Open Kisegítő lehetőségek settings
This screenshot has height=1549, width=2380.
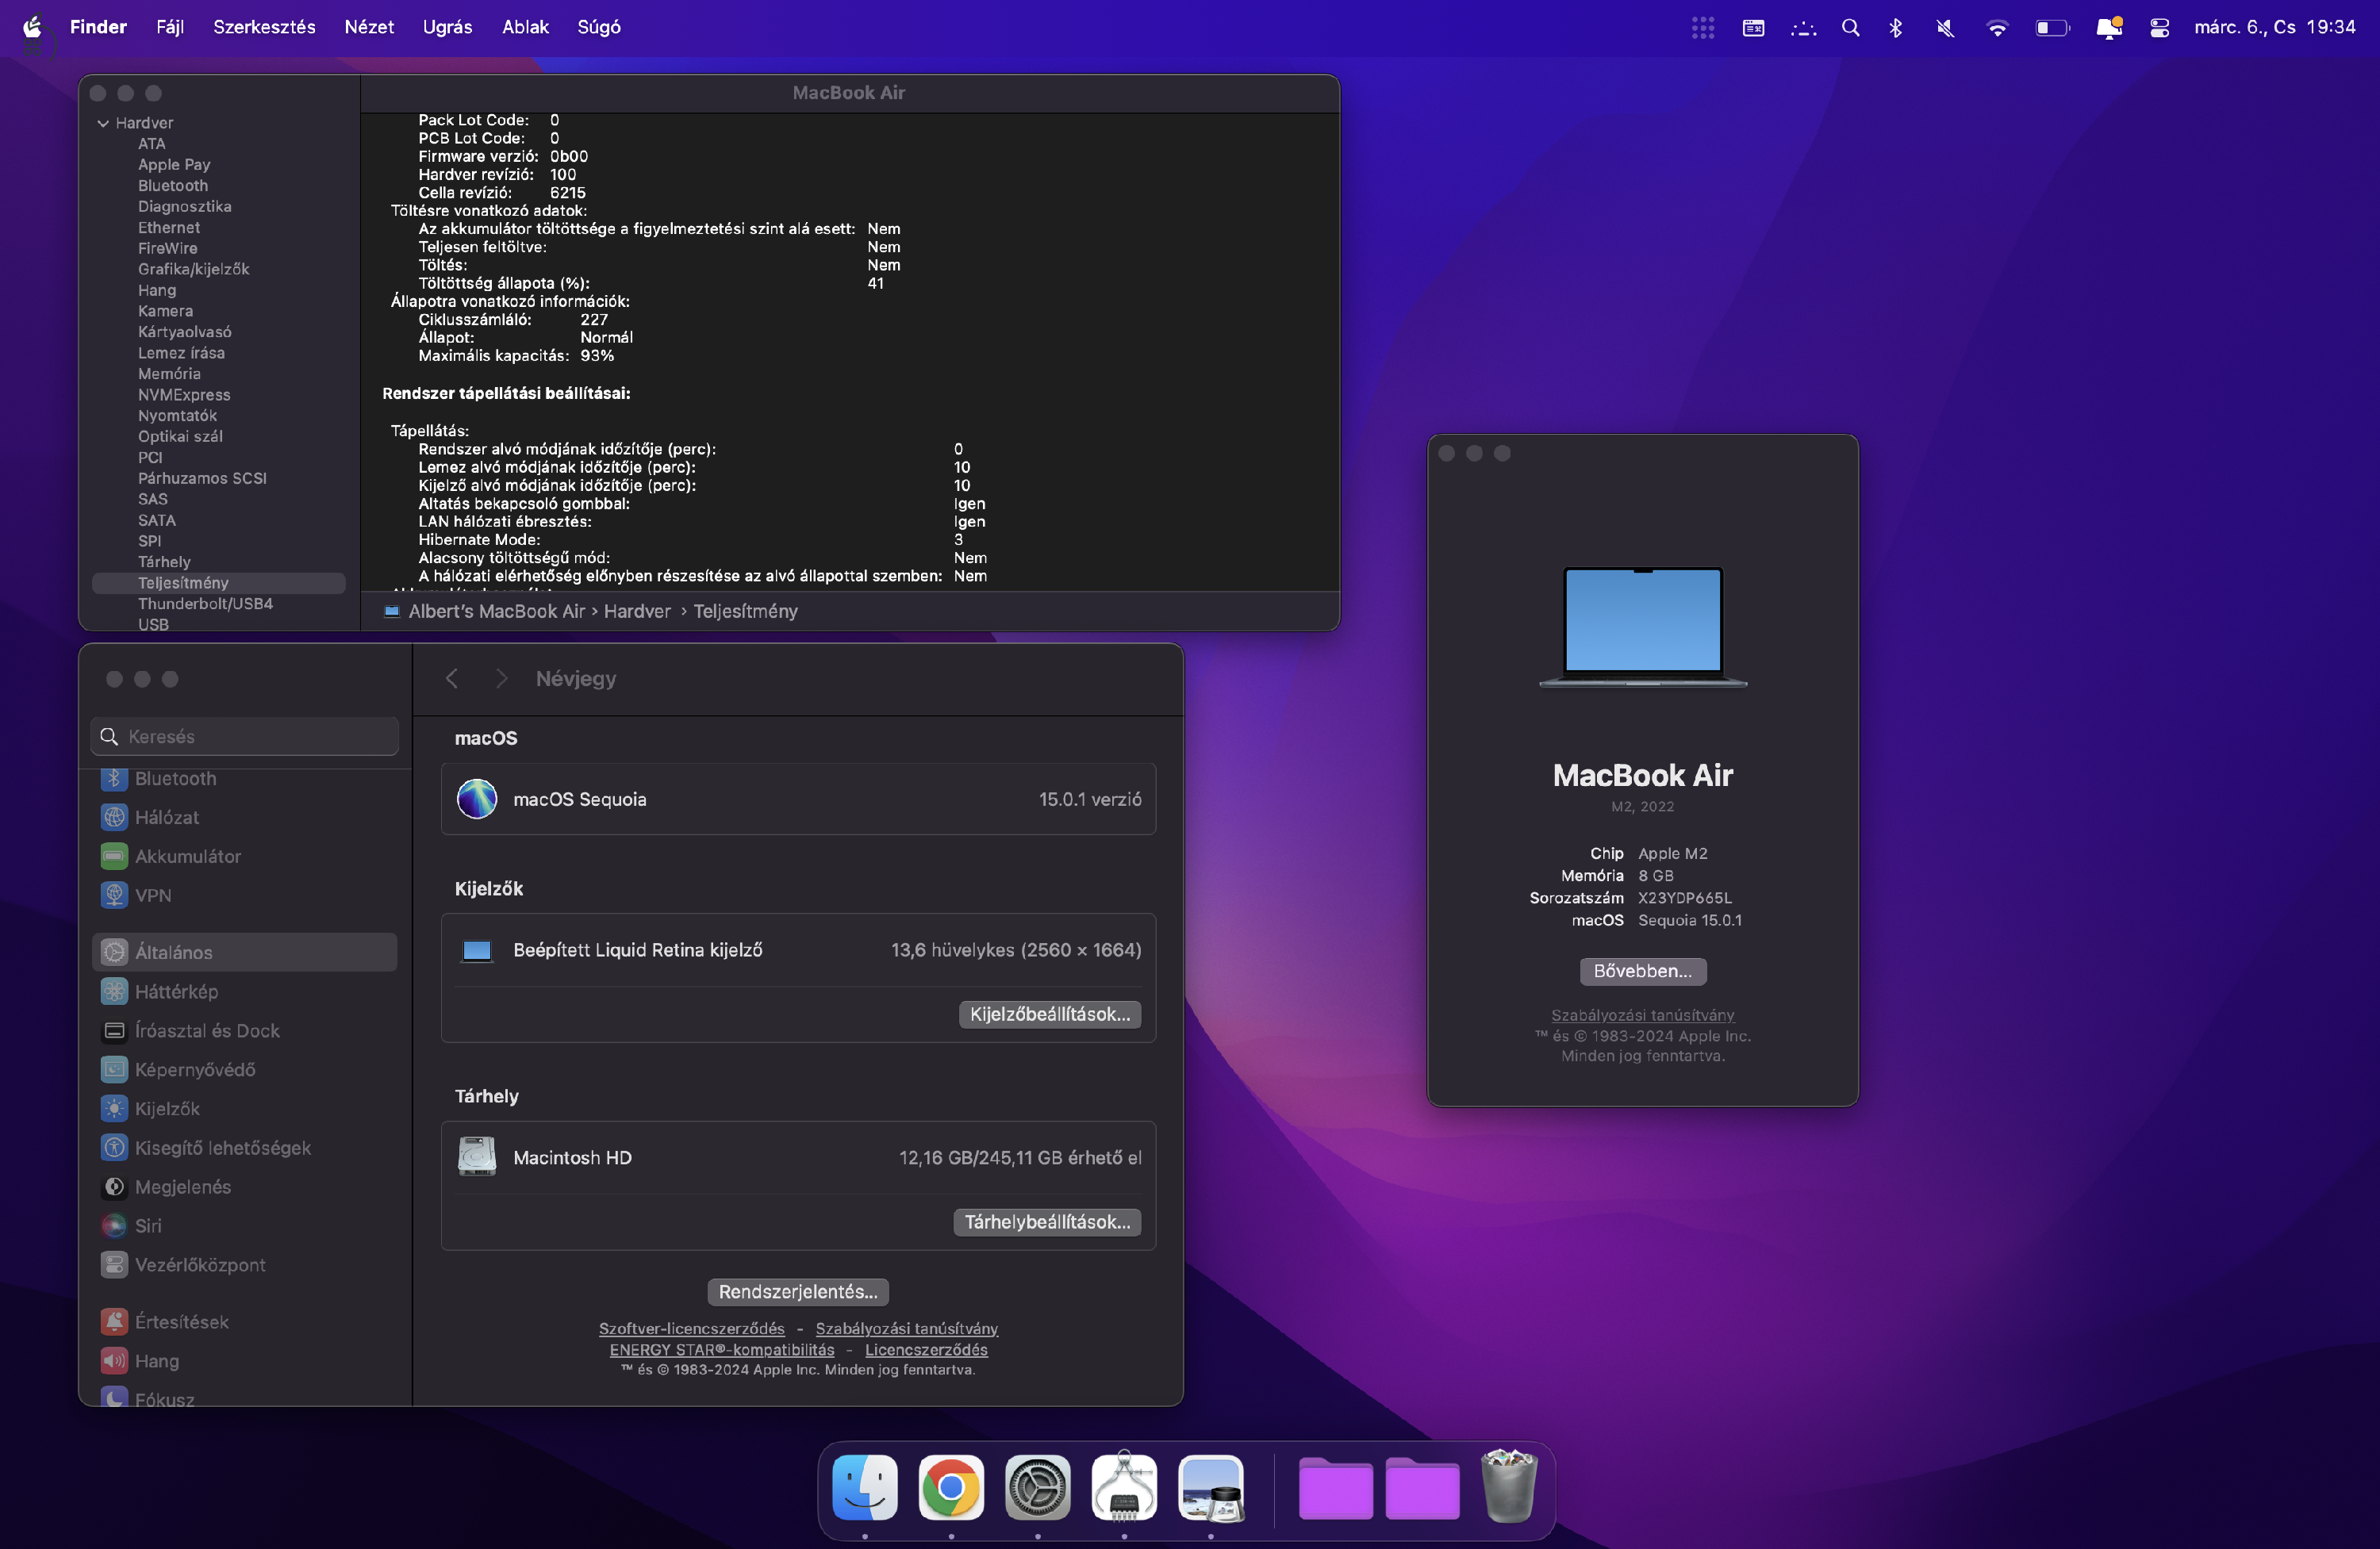[x=244, y=1147]
